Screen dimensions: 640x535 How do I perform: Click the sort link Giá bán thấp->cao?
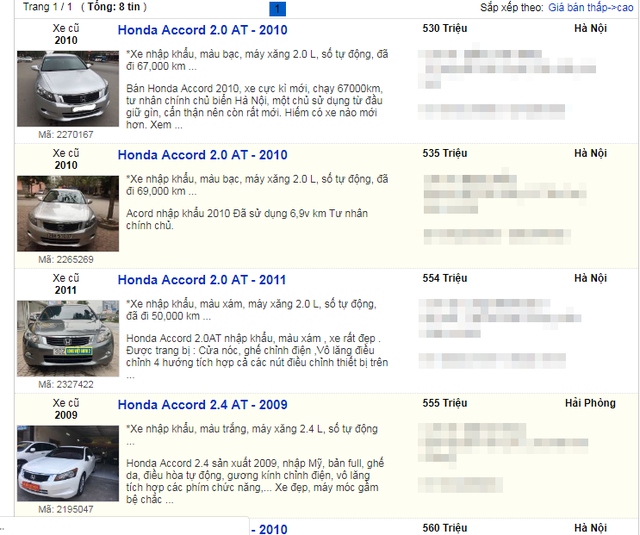(591, 7)
